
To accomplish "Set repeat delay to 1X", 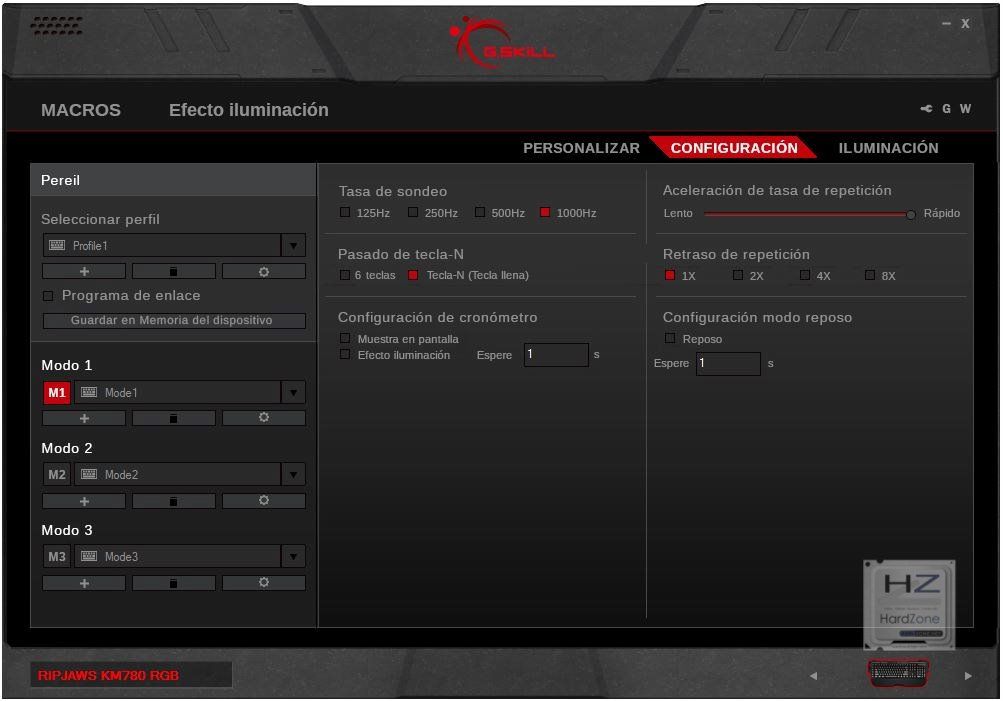I will 670,275.
